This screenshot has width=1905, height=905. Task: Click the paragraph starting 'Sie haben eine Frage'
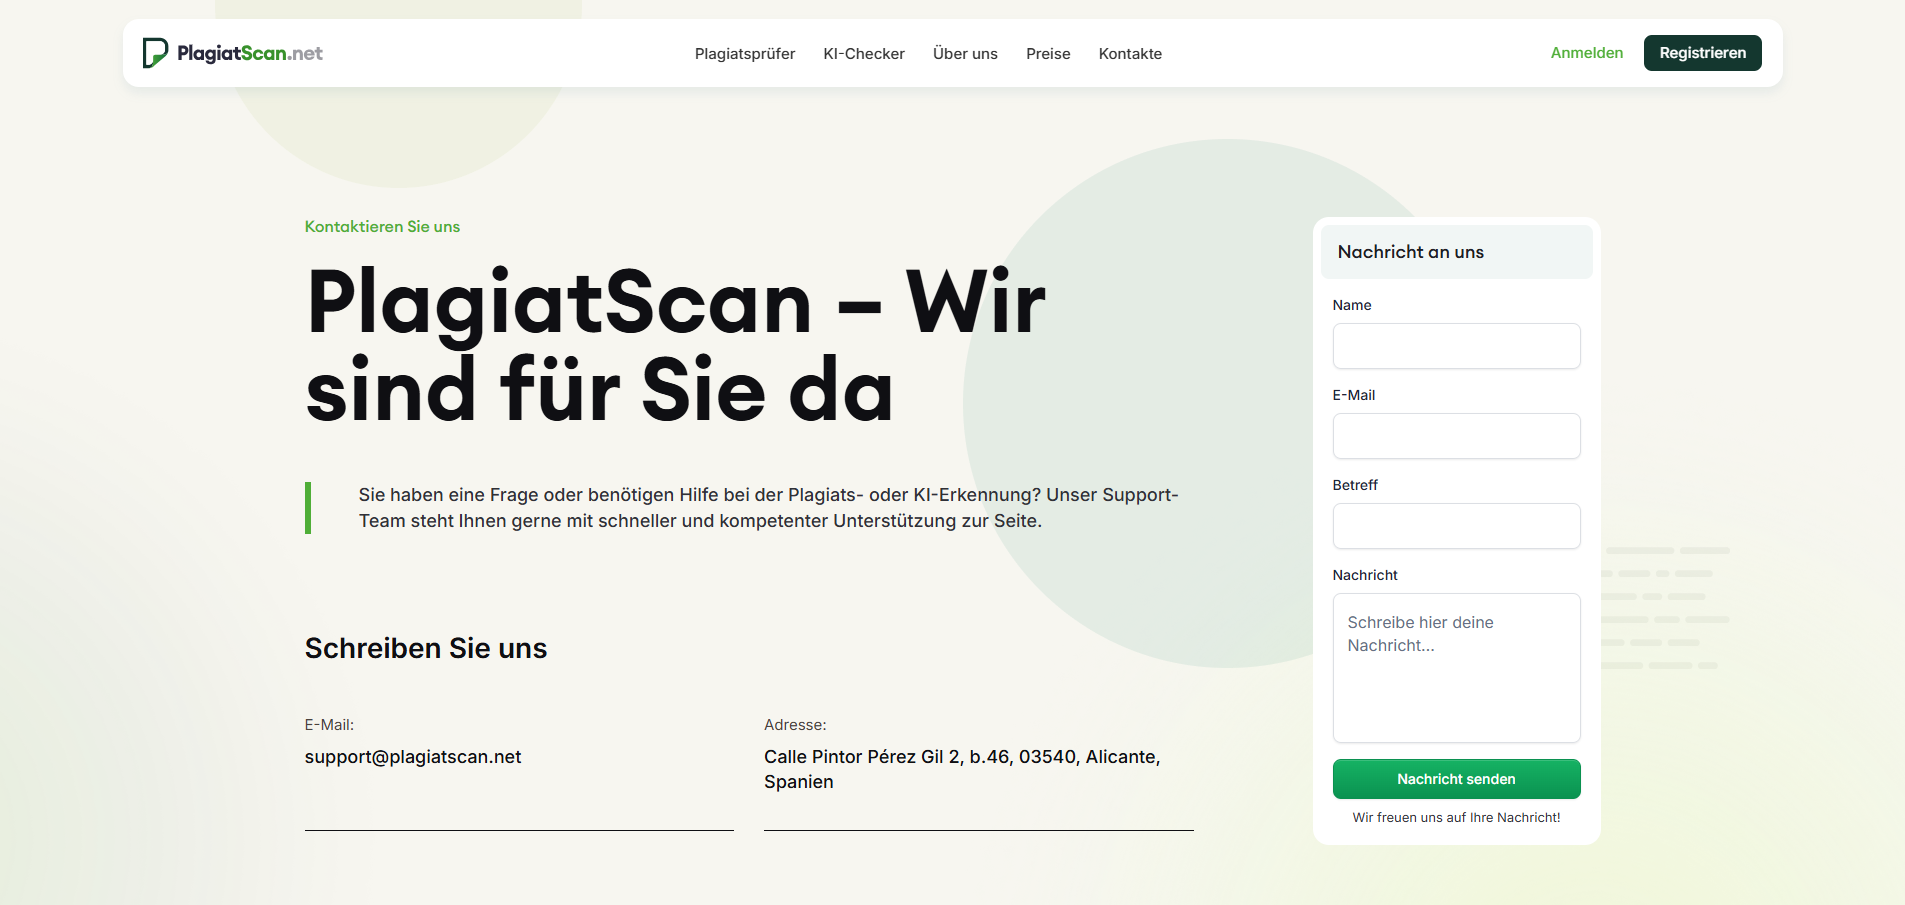pyautogui.click(x=768, y=508)
